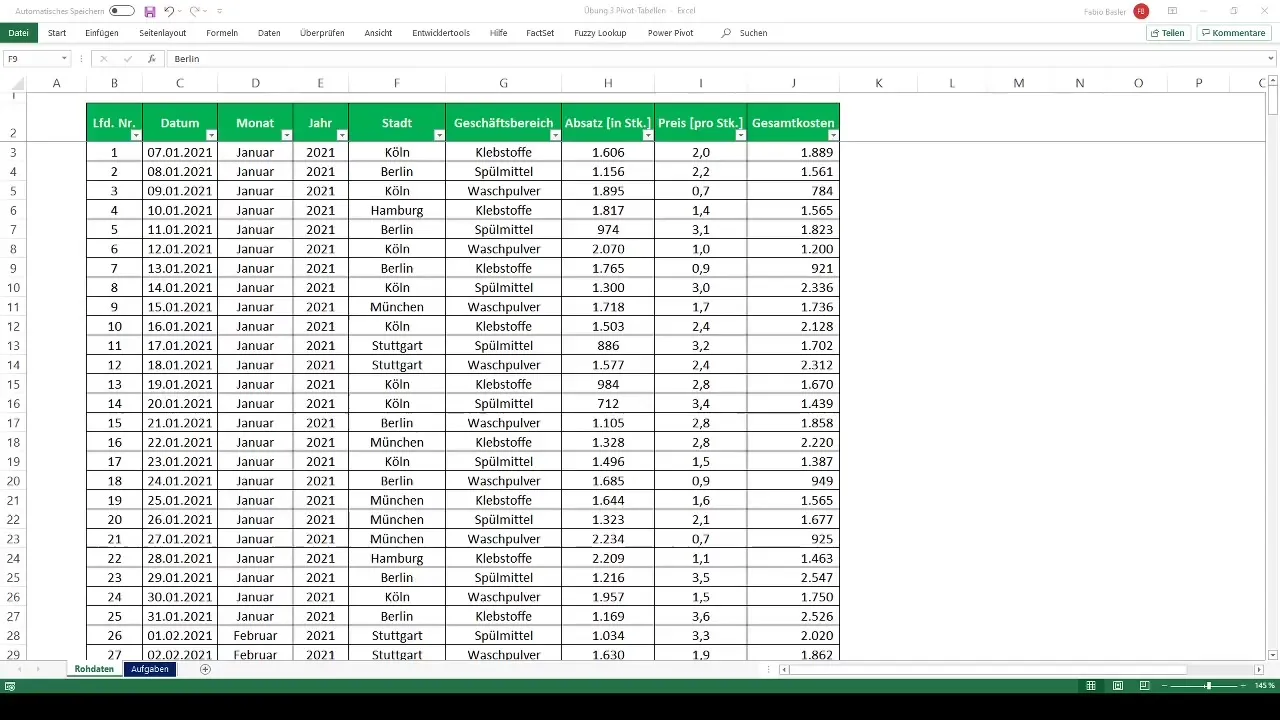
Task: Open the Monat column filter dropdown
Action: click(x=287, y=135)
